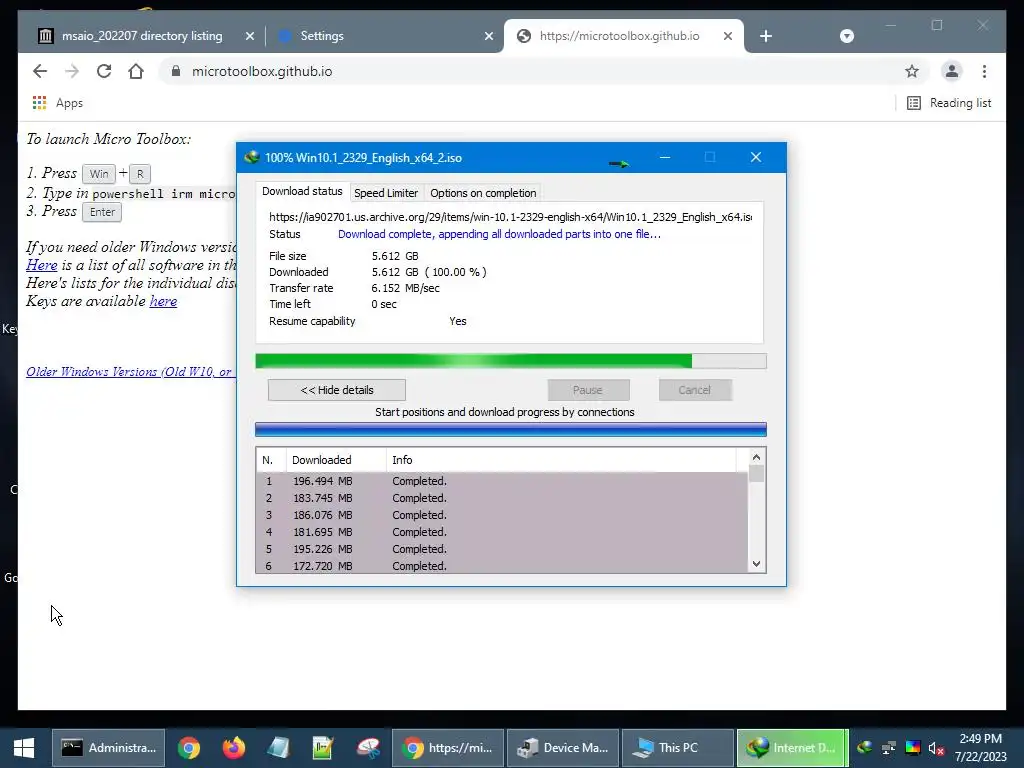
Task: Open the Download status tab
Action: (302, 191)
